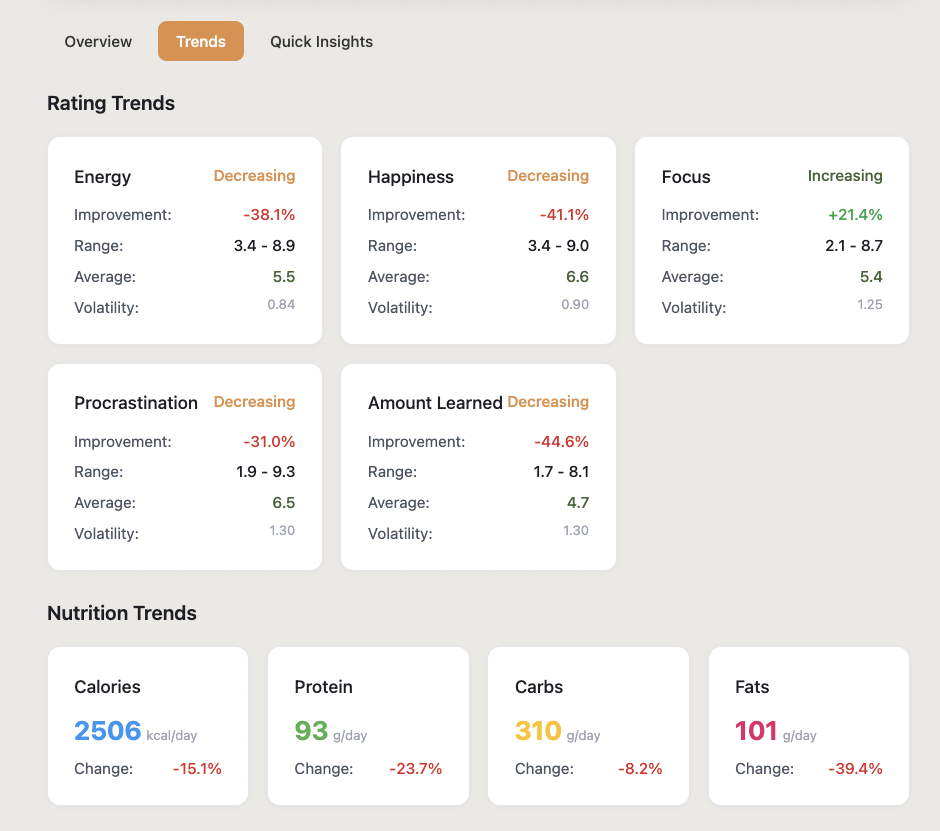Open the Quick Insights tab
The width and height of the screenshot is (940, 831).
(321, 41)
